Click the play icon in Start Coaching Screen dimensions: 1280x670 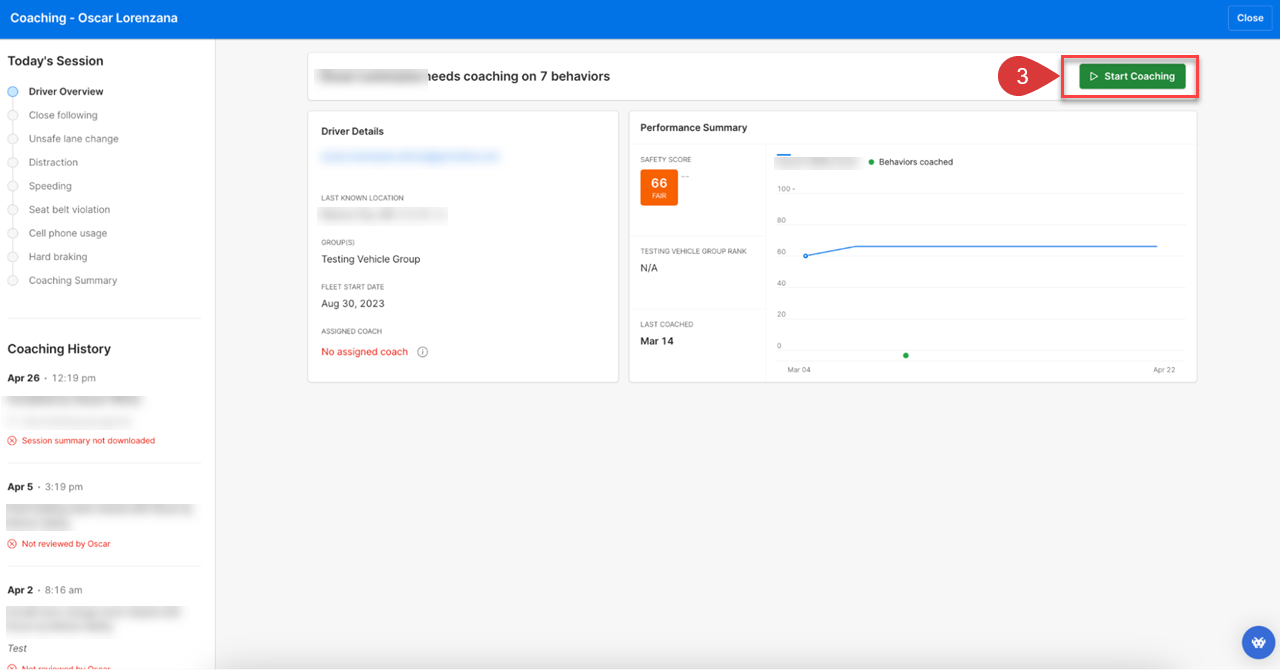click(1095, 77)
